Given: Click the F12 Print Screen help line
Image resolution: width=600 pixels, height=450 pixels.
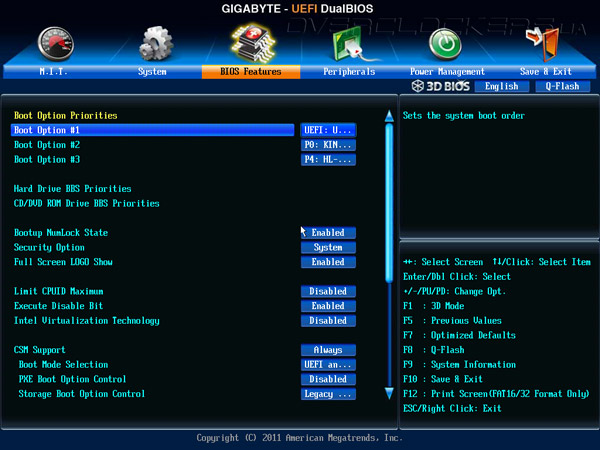Looking at the screenshot, I should click(496, 394).
